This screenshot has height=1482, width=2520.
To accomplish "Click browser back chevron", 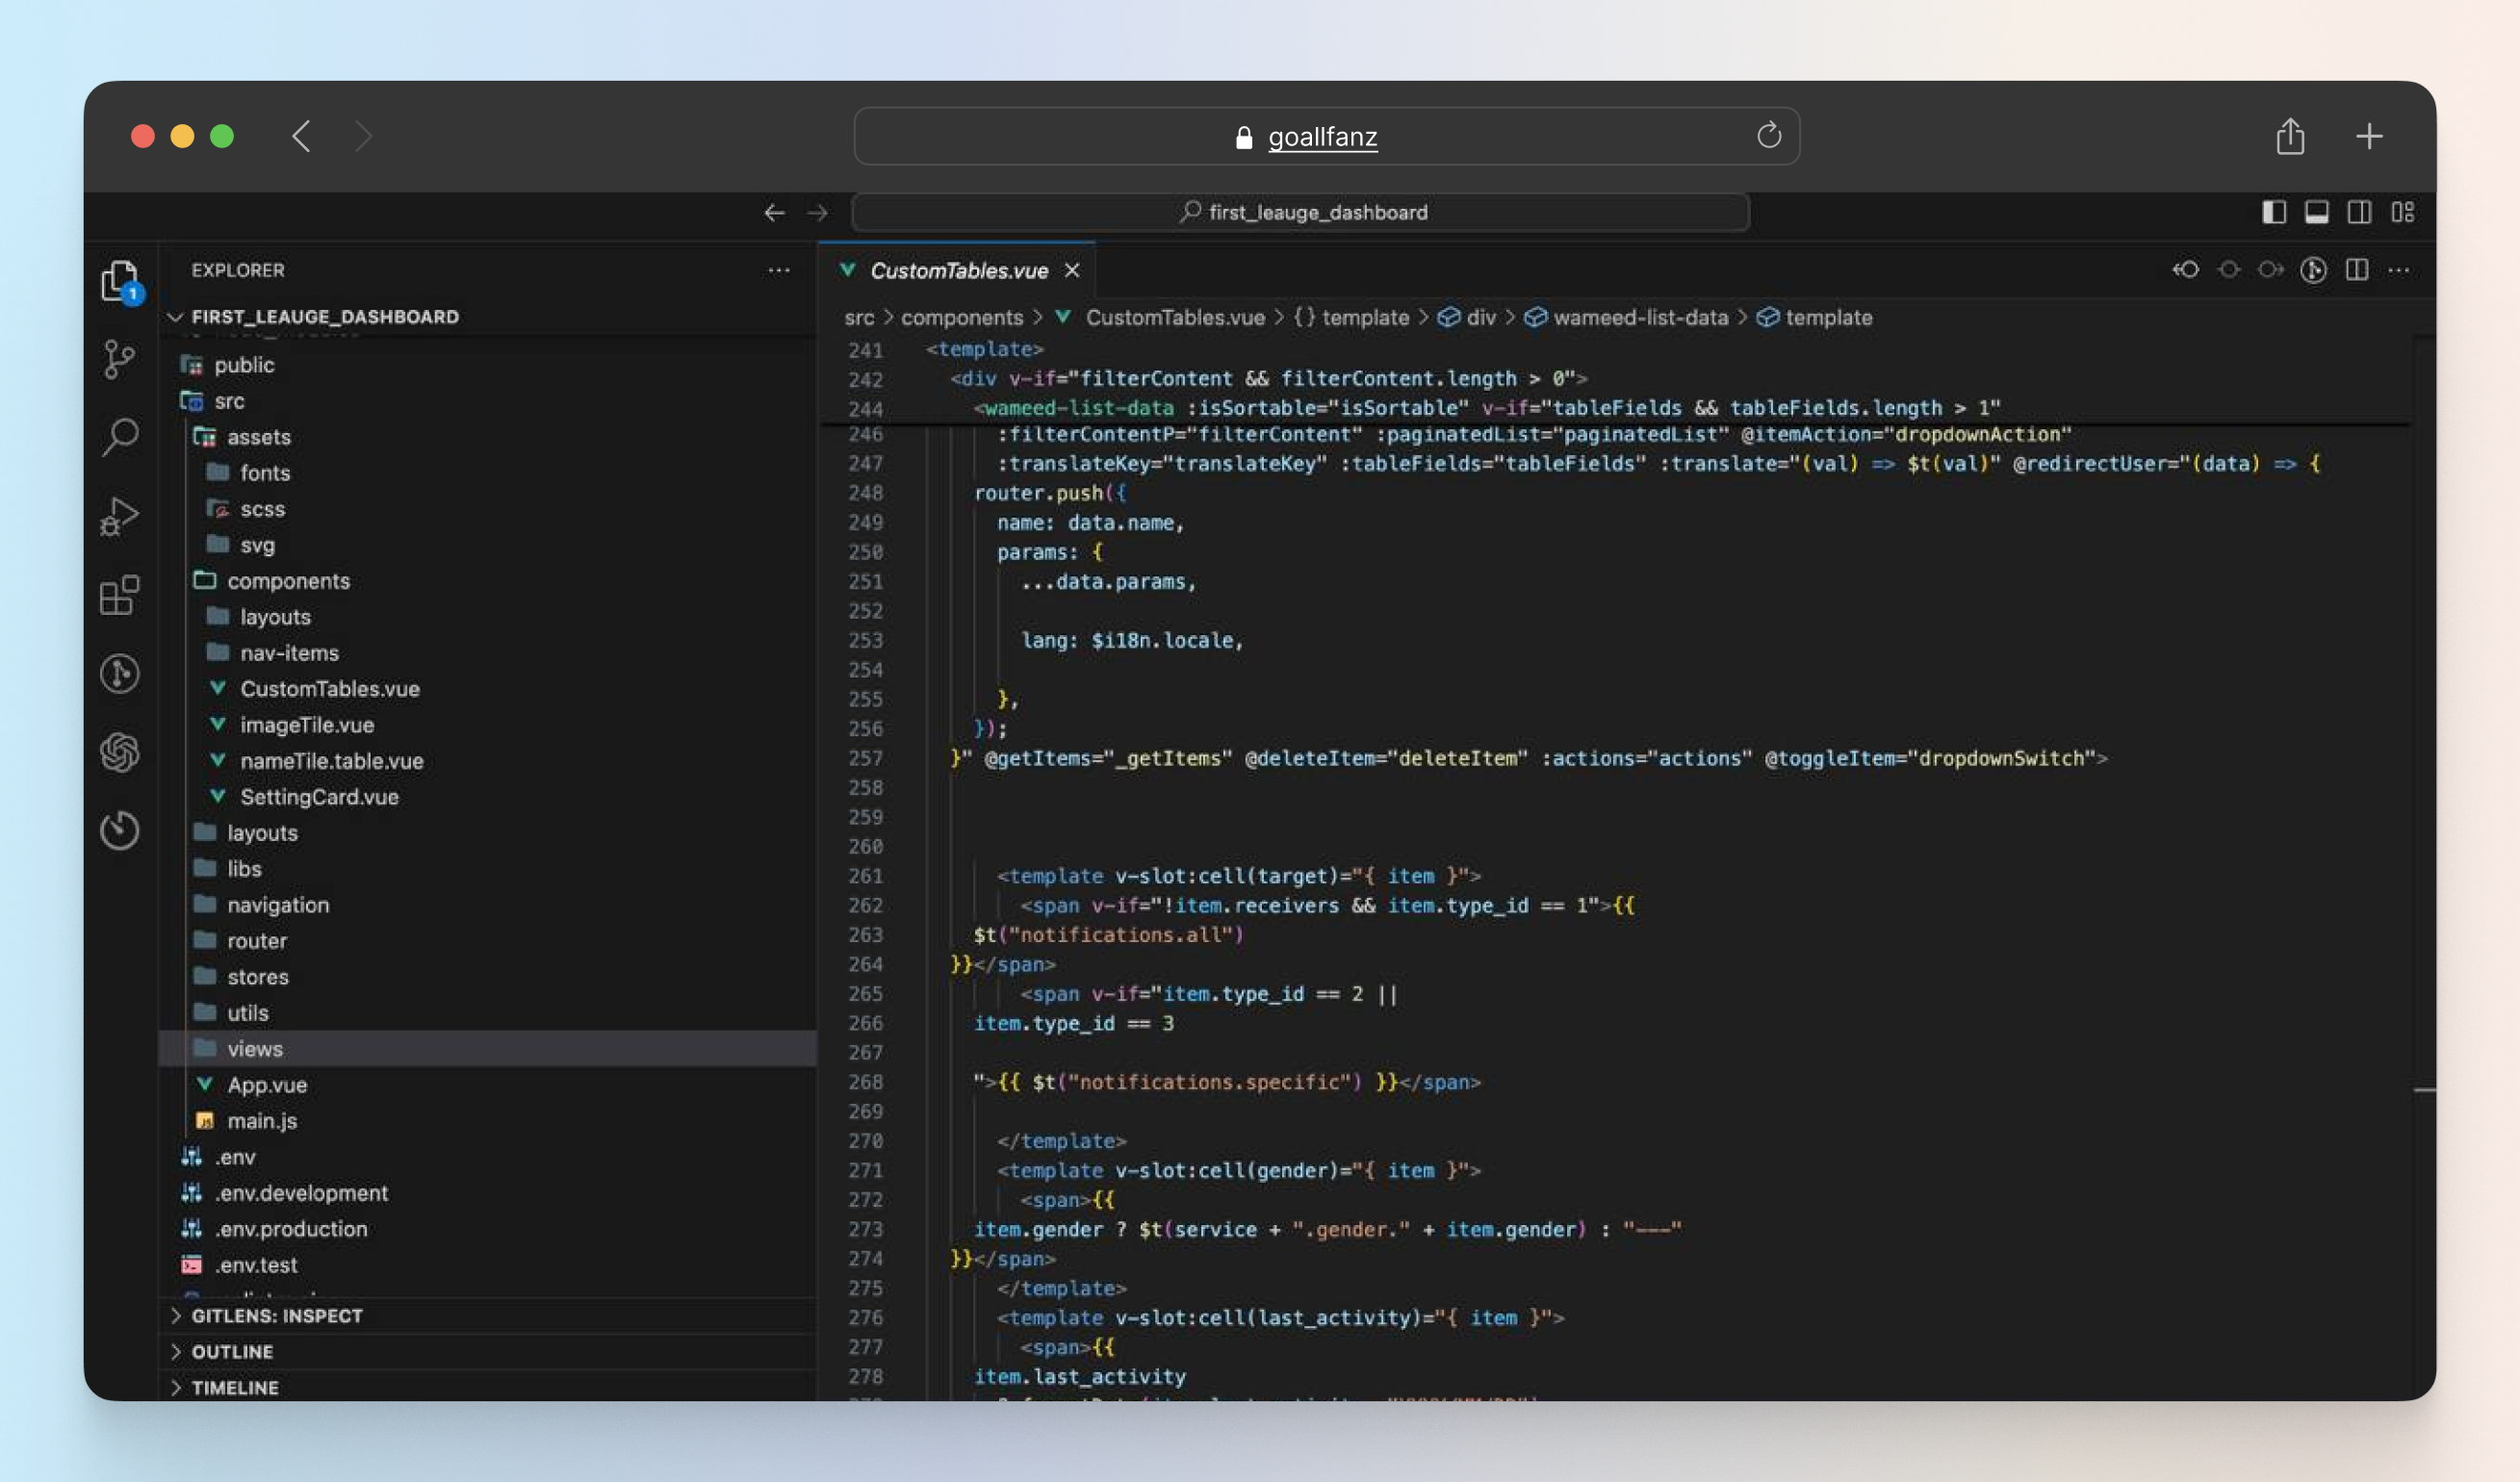I will click(302, 136).
